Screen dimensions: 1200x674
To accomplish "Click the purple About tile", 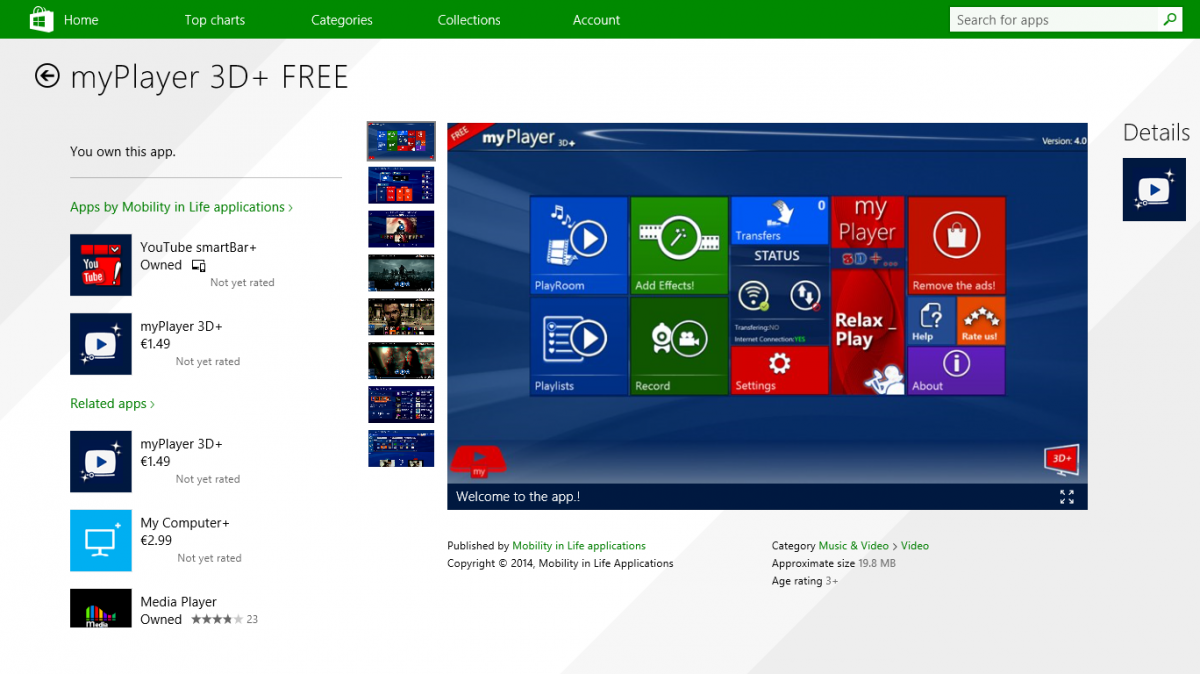I will pyautogui.click(x=956, y=371).
